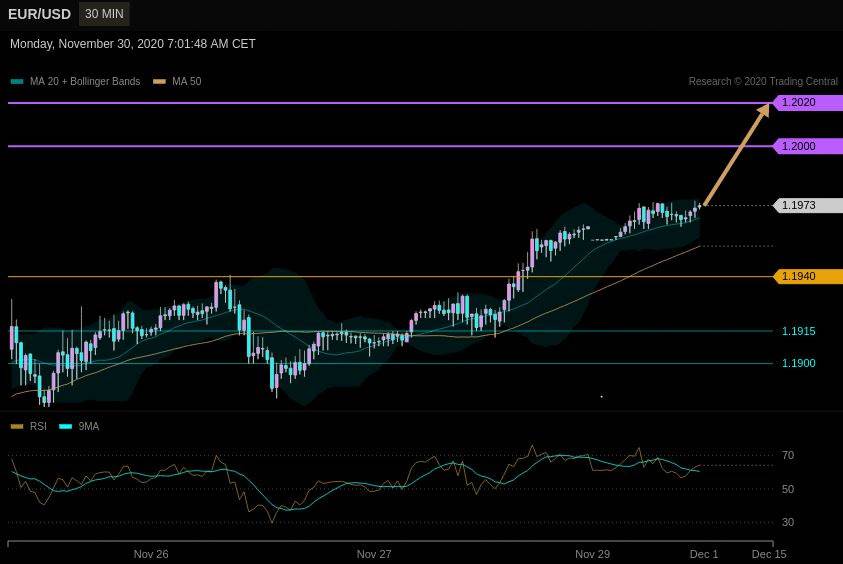Select the 30 MIN timeframe button
Image resolution: width=843 pixels, height=564 pixels.
104,14
